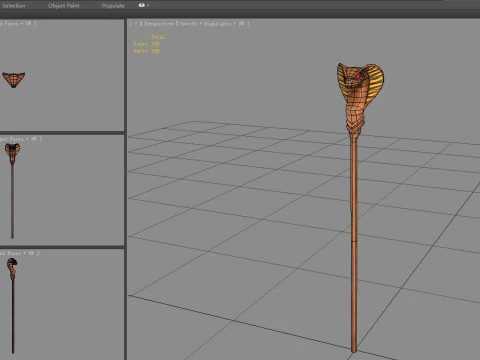Image resolution: width=480 pixels, height=360 pixels.
Task: Toggle the ribbon display icon beside Populate
Action: [x=142, y=5]
